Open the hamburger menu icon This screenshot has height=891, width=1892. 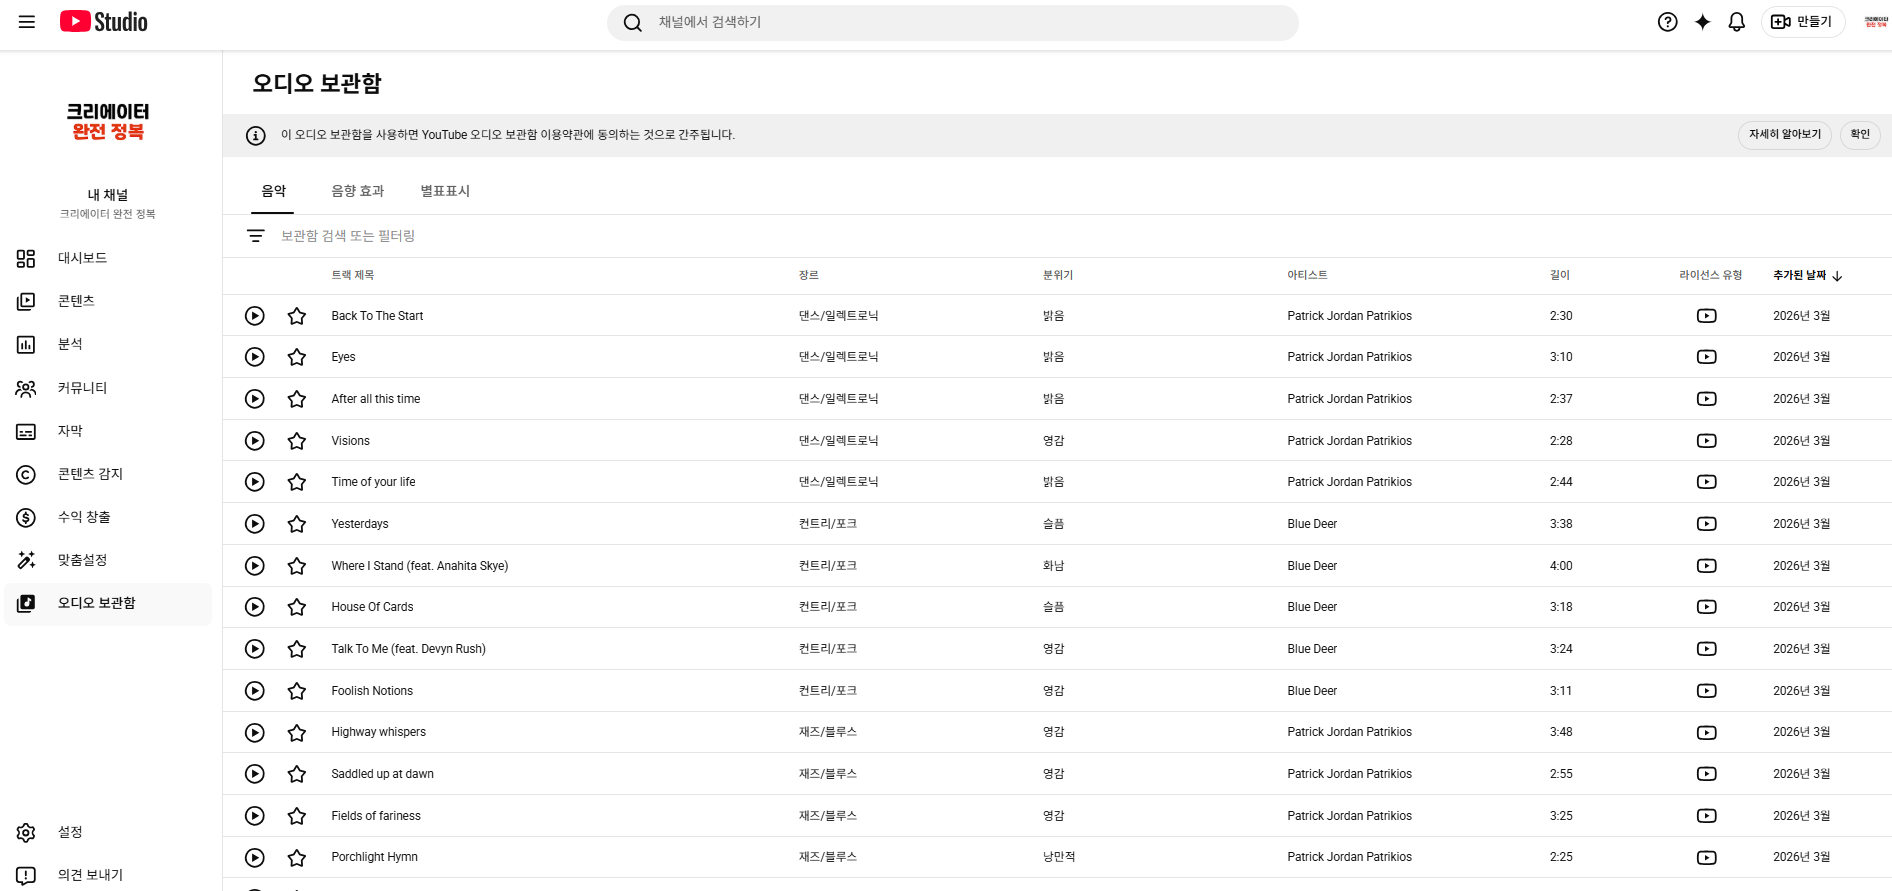[27, 22]
